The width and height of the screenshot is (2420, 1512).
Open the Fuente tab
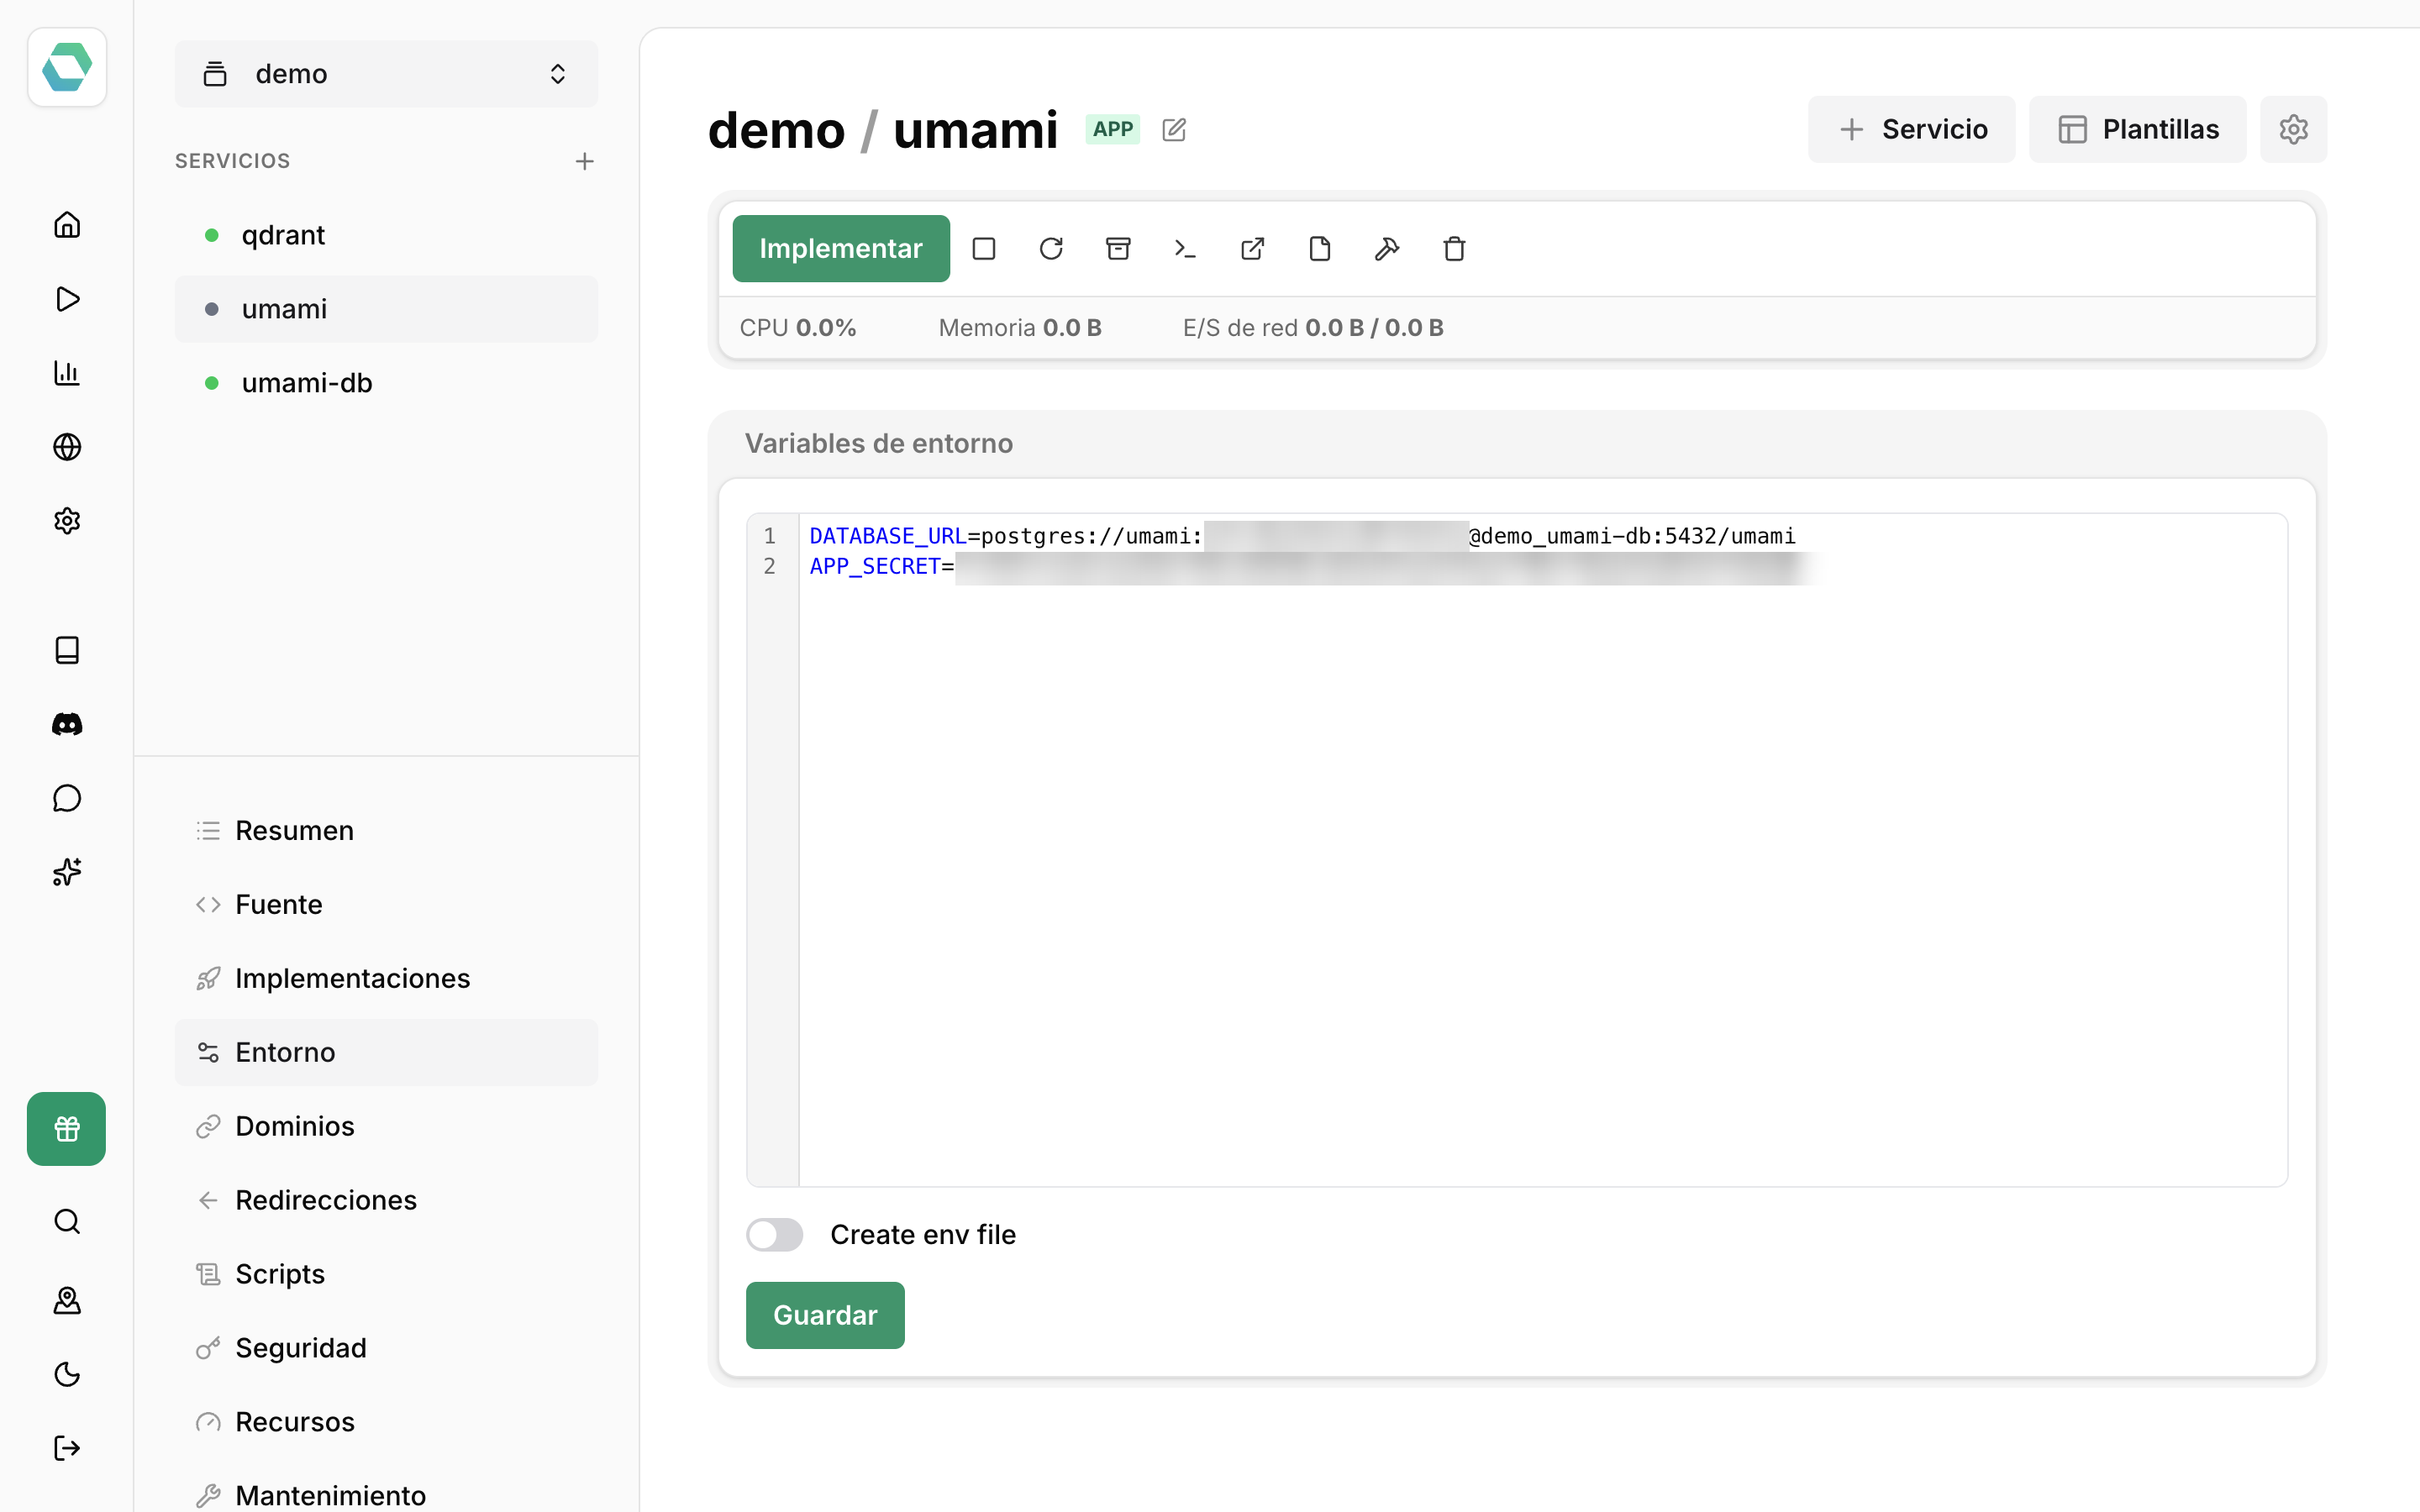coord(386,905)
